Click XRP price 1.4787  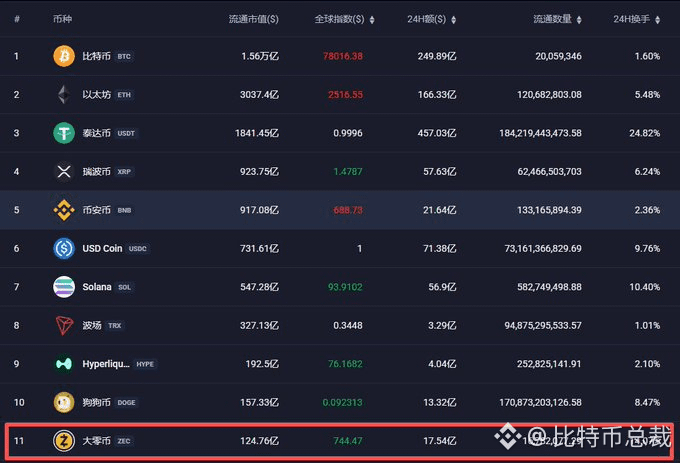[x=348, y=172]
